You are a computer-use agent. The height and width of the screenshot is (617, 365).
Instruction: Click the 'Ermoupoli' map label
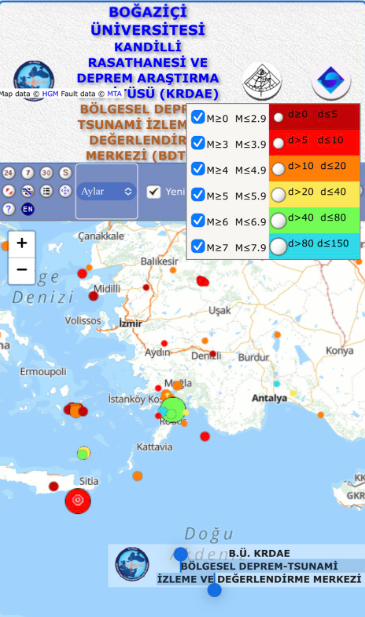coord(43,371)
